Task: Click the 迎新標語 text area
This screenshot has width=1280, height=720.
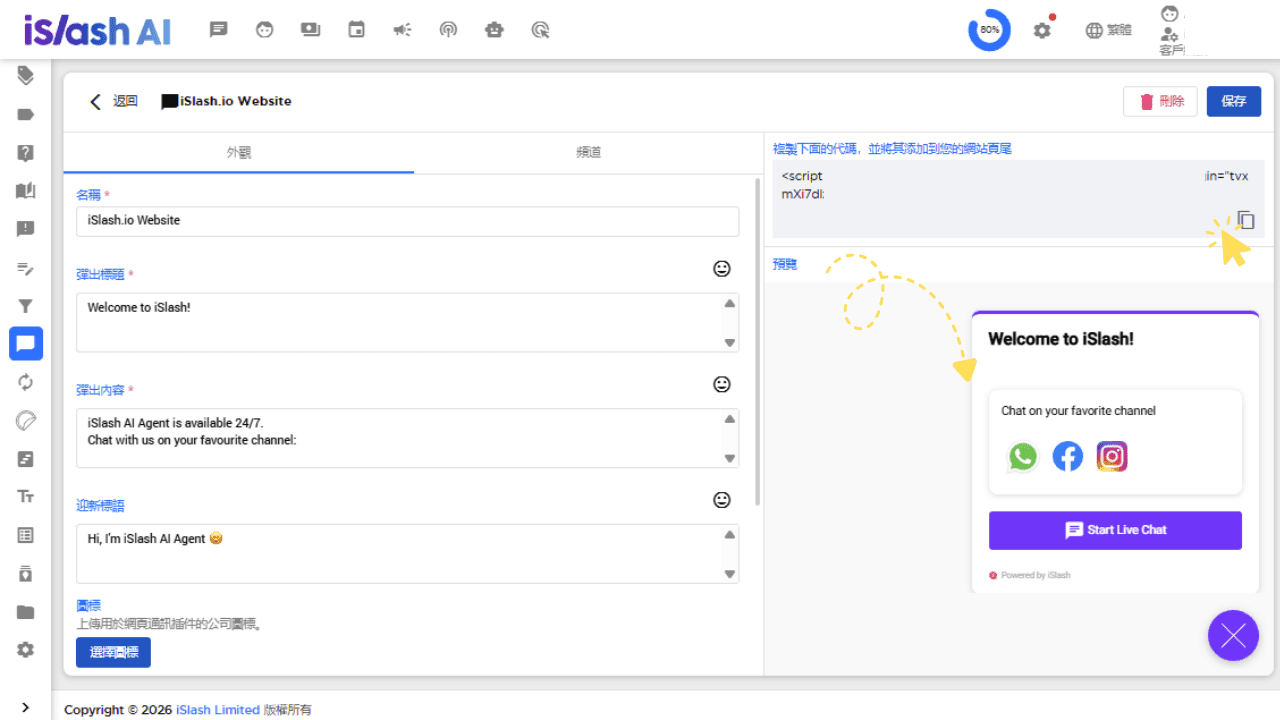Action: (408, 553)
